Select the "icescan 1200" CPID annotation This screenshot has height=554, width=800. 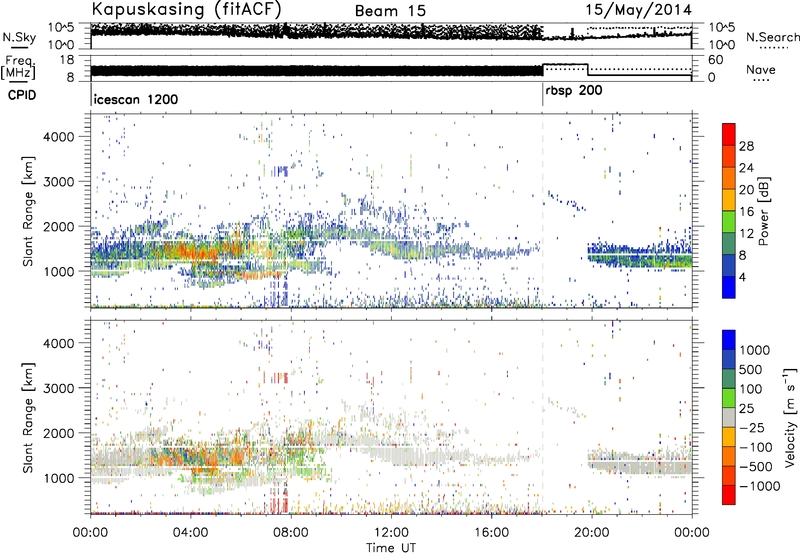pyautogui.click(x=136, y=99)
